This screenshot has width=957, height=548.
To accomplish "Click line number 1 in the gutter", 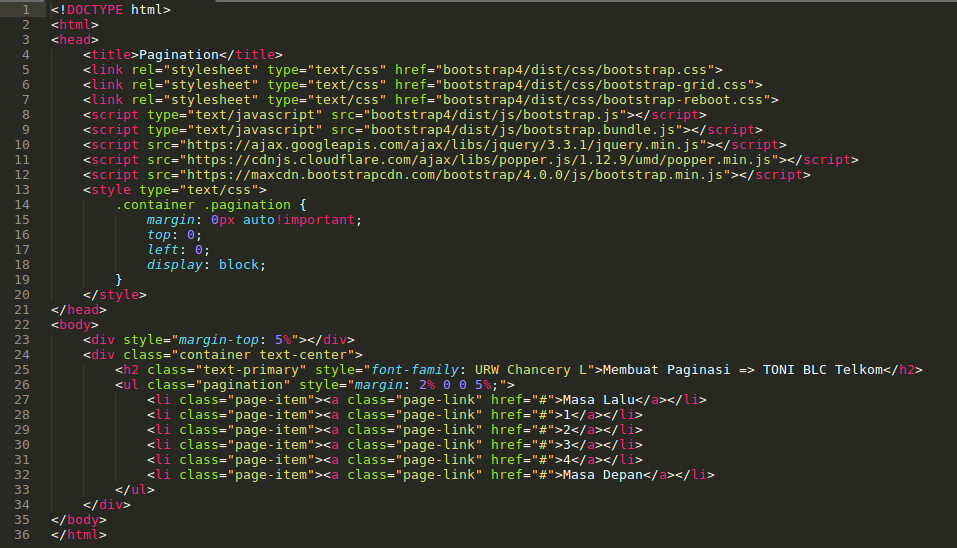I will [x=23, y=9].
